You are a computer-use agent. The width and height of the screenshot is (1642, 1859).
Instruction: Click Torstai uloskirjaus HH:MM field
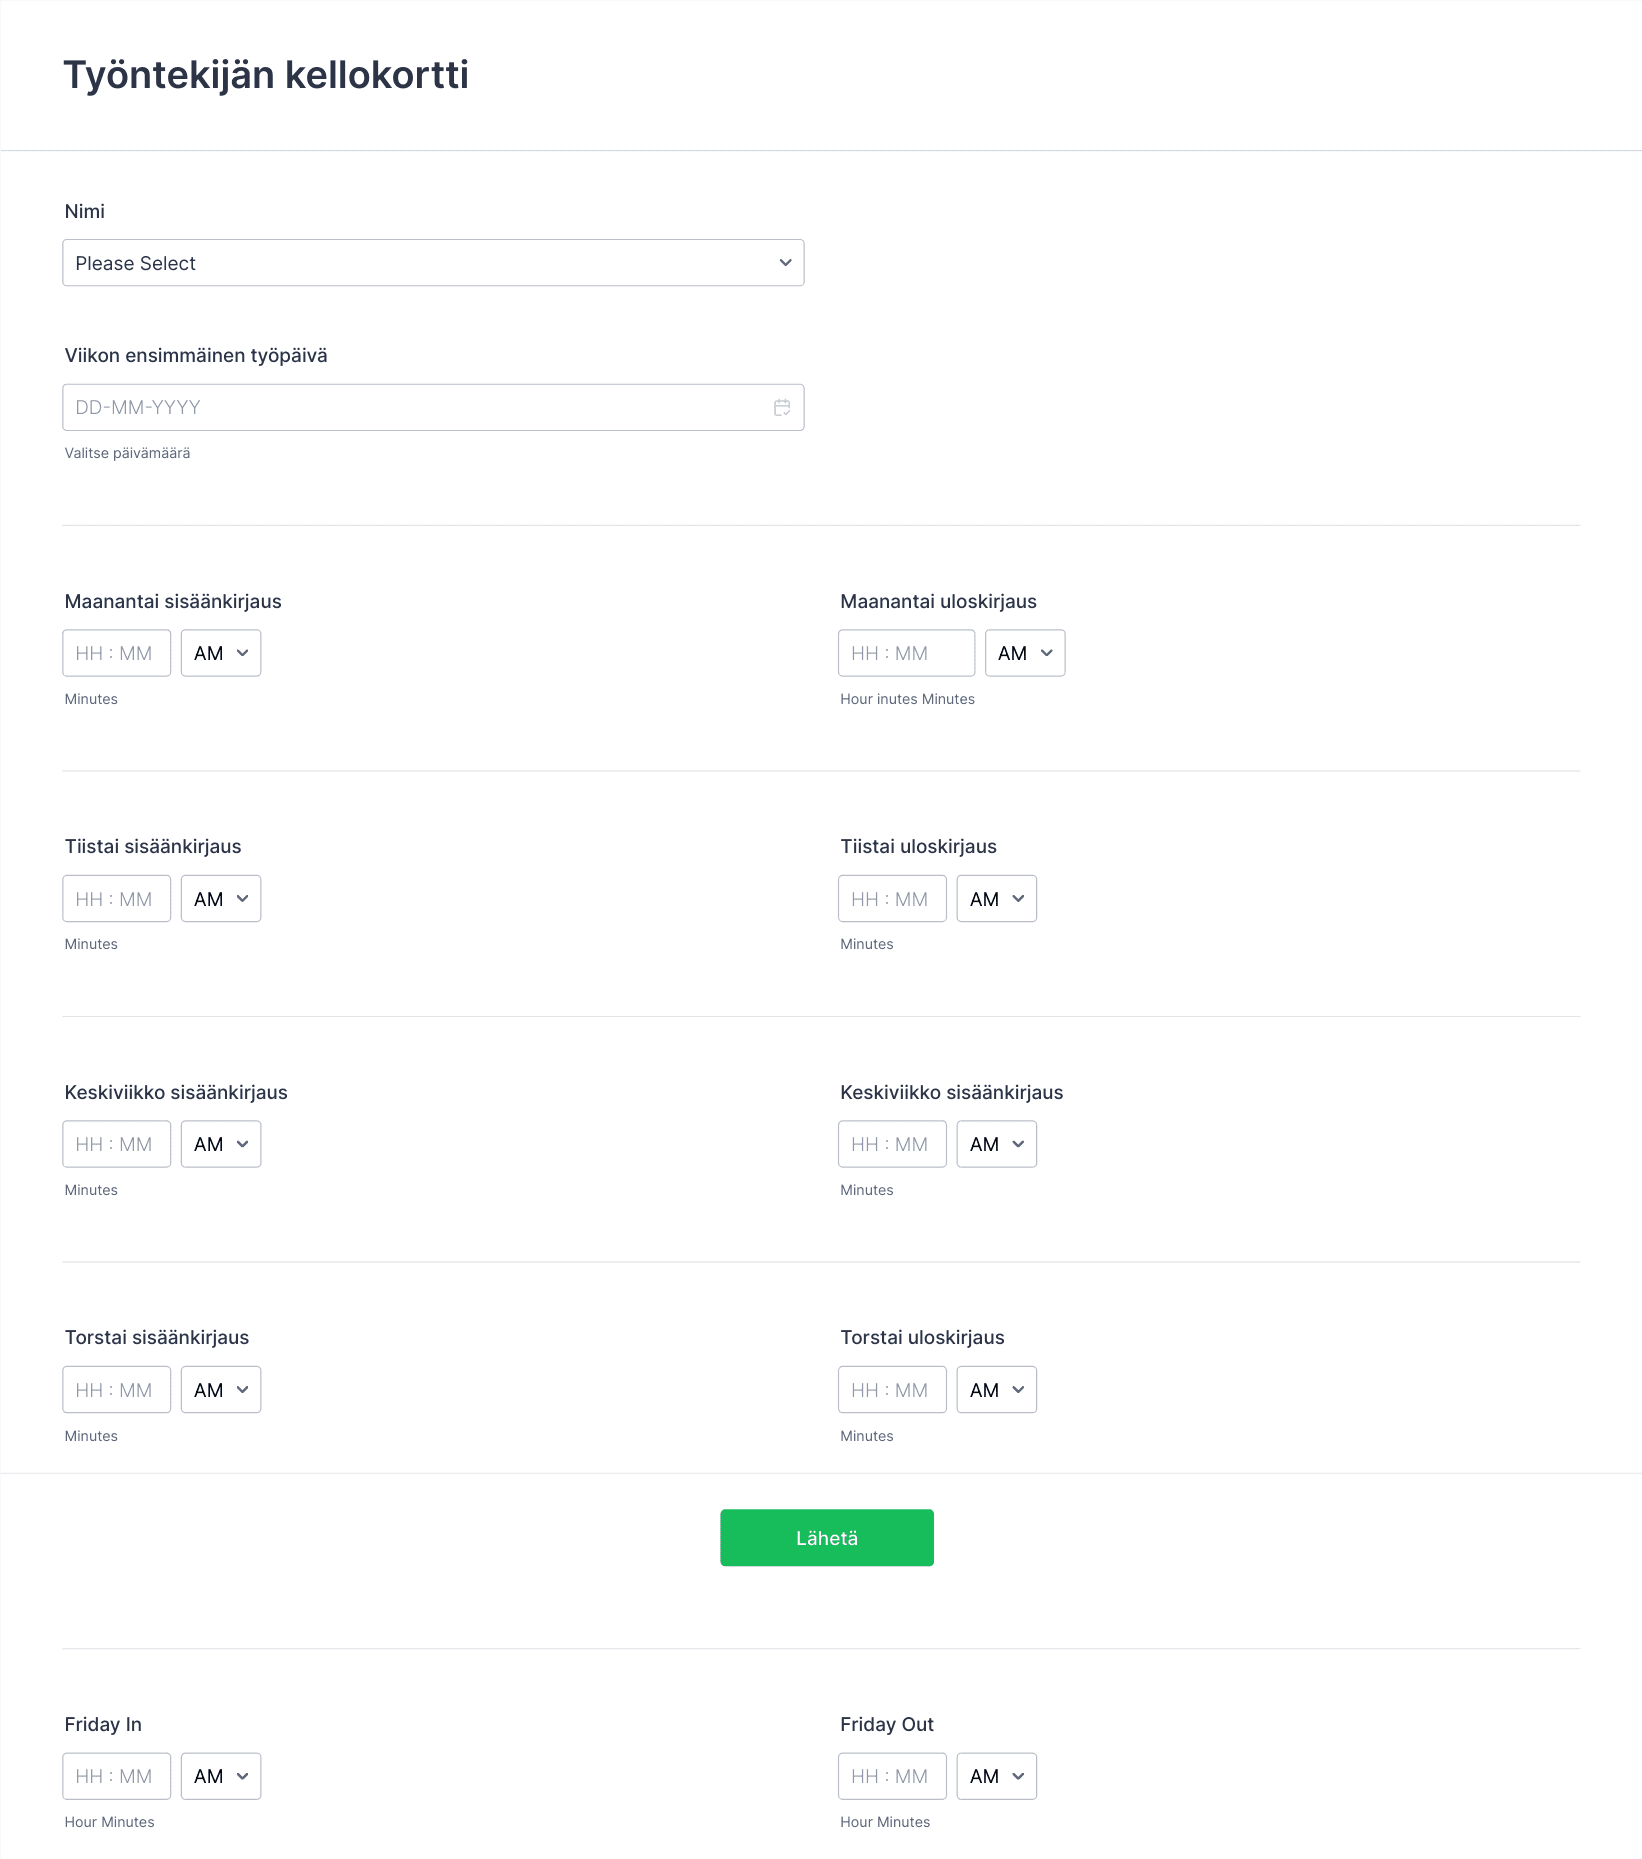click(893, 1390)
